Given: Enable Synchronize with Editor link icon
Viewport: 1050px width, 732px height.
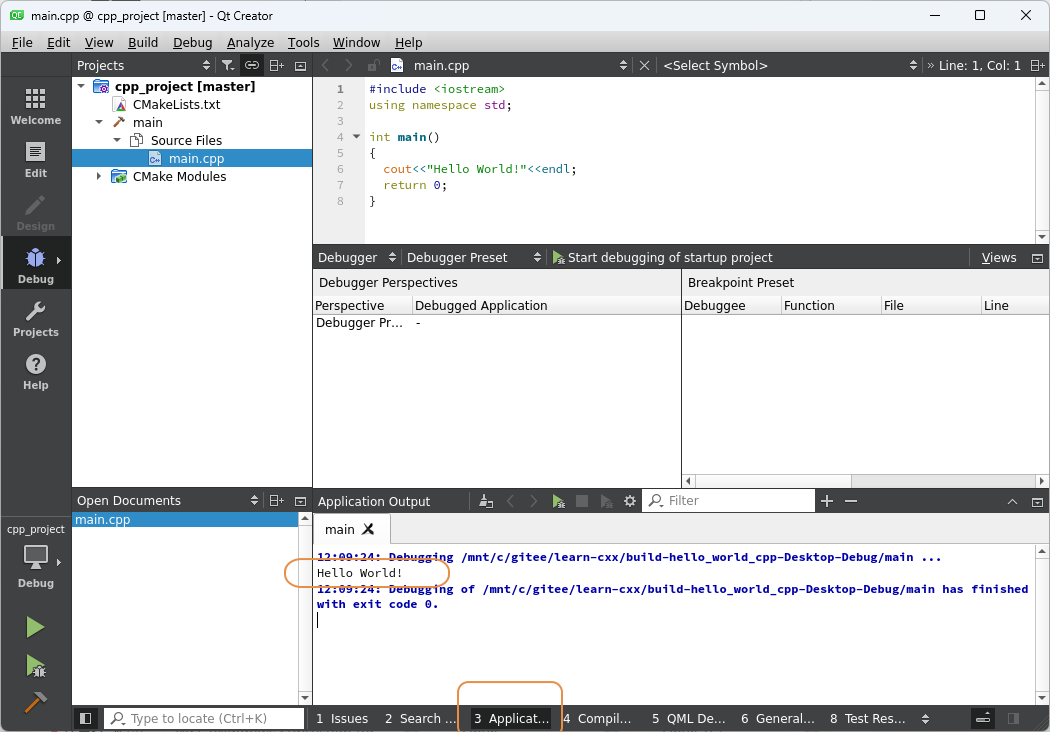Looking at the screenshot, I should pyautogui.click(x=252, y=65).
